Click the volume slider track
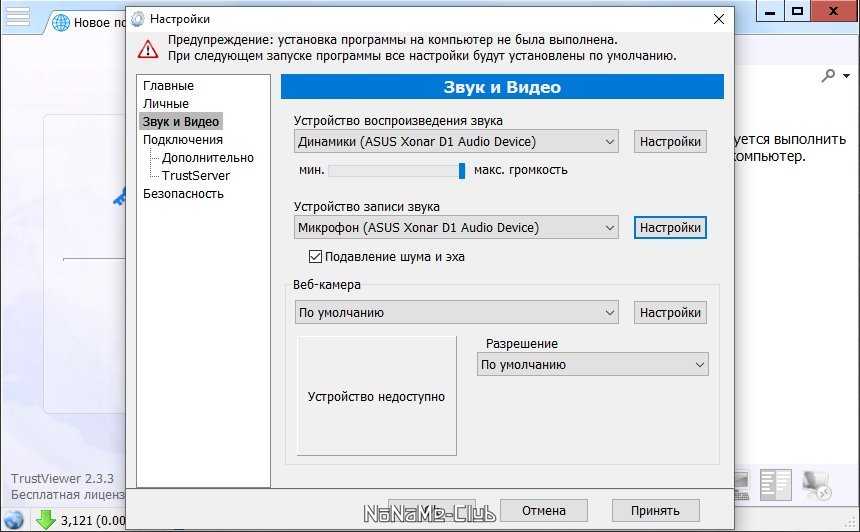The image size is (860, 532). click(394, 171)
